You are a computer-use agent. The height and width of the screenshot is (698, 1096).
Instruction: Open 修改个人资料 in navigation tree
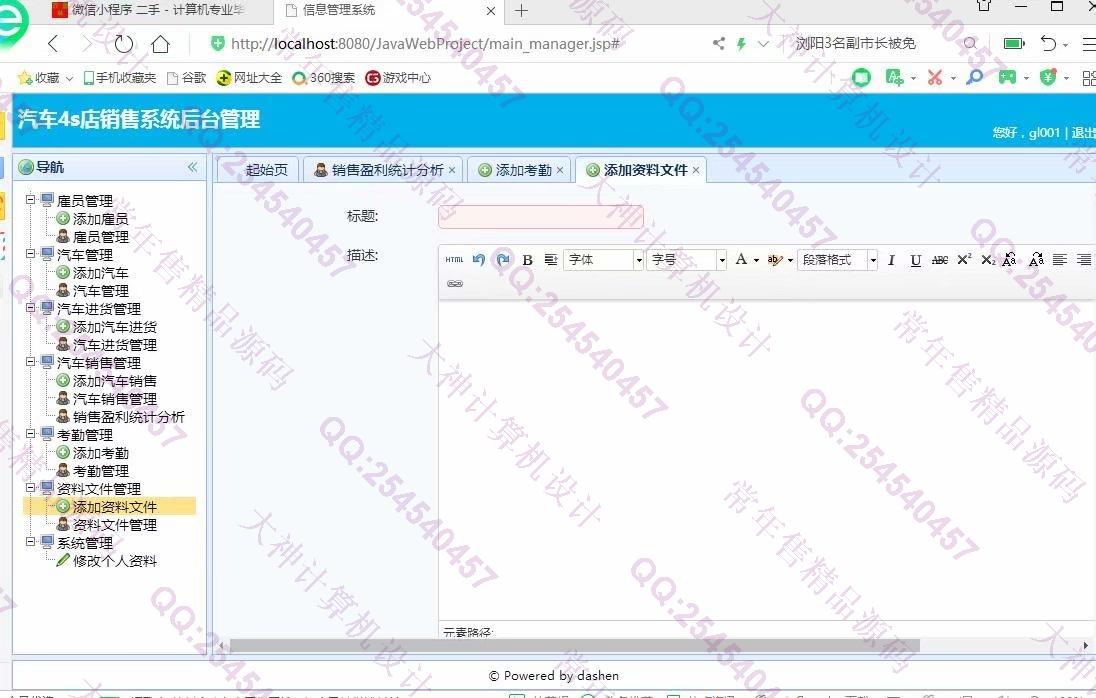[x=115, y=561]
